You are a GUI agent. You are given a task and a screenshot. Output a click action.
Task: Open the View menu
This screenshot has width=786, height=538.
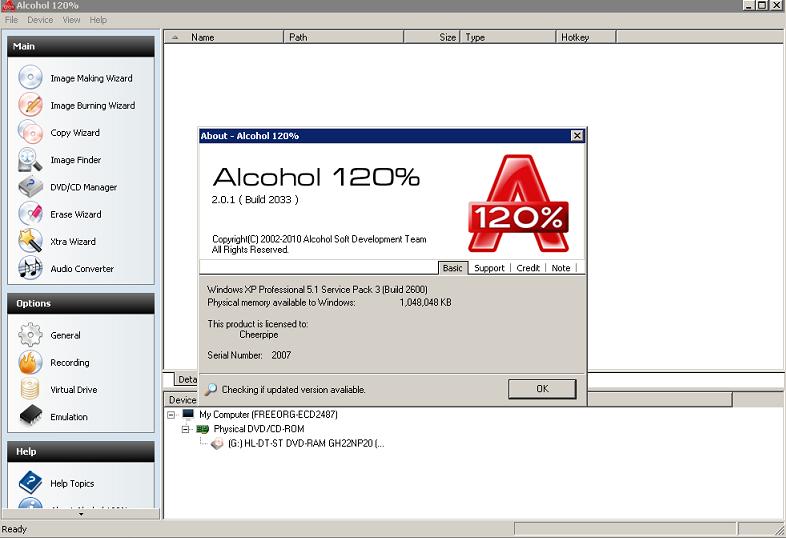pos(71,20)
